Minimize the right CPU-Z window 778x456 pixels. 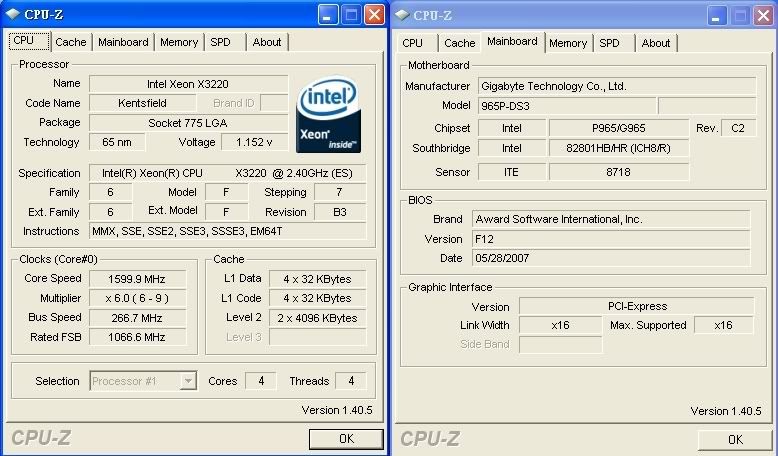716,15
